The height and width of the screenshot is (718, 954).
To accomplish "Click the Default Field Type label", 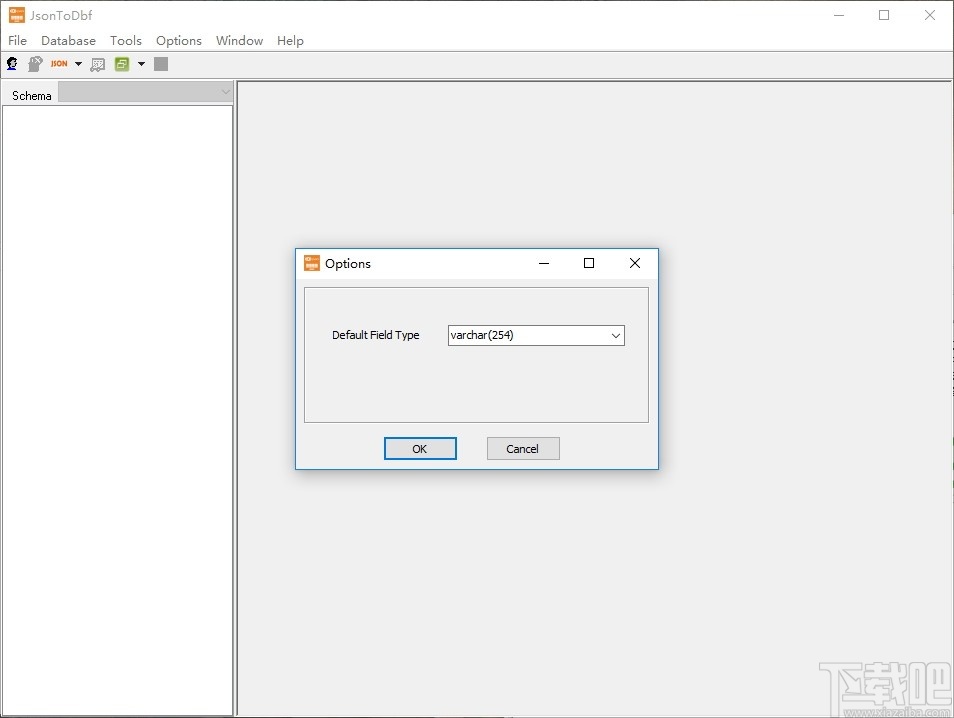I will 375,335.
